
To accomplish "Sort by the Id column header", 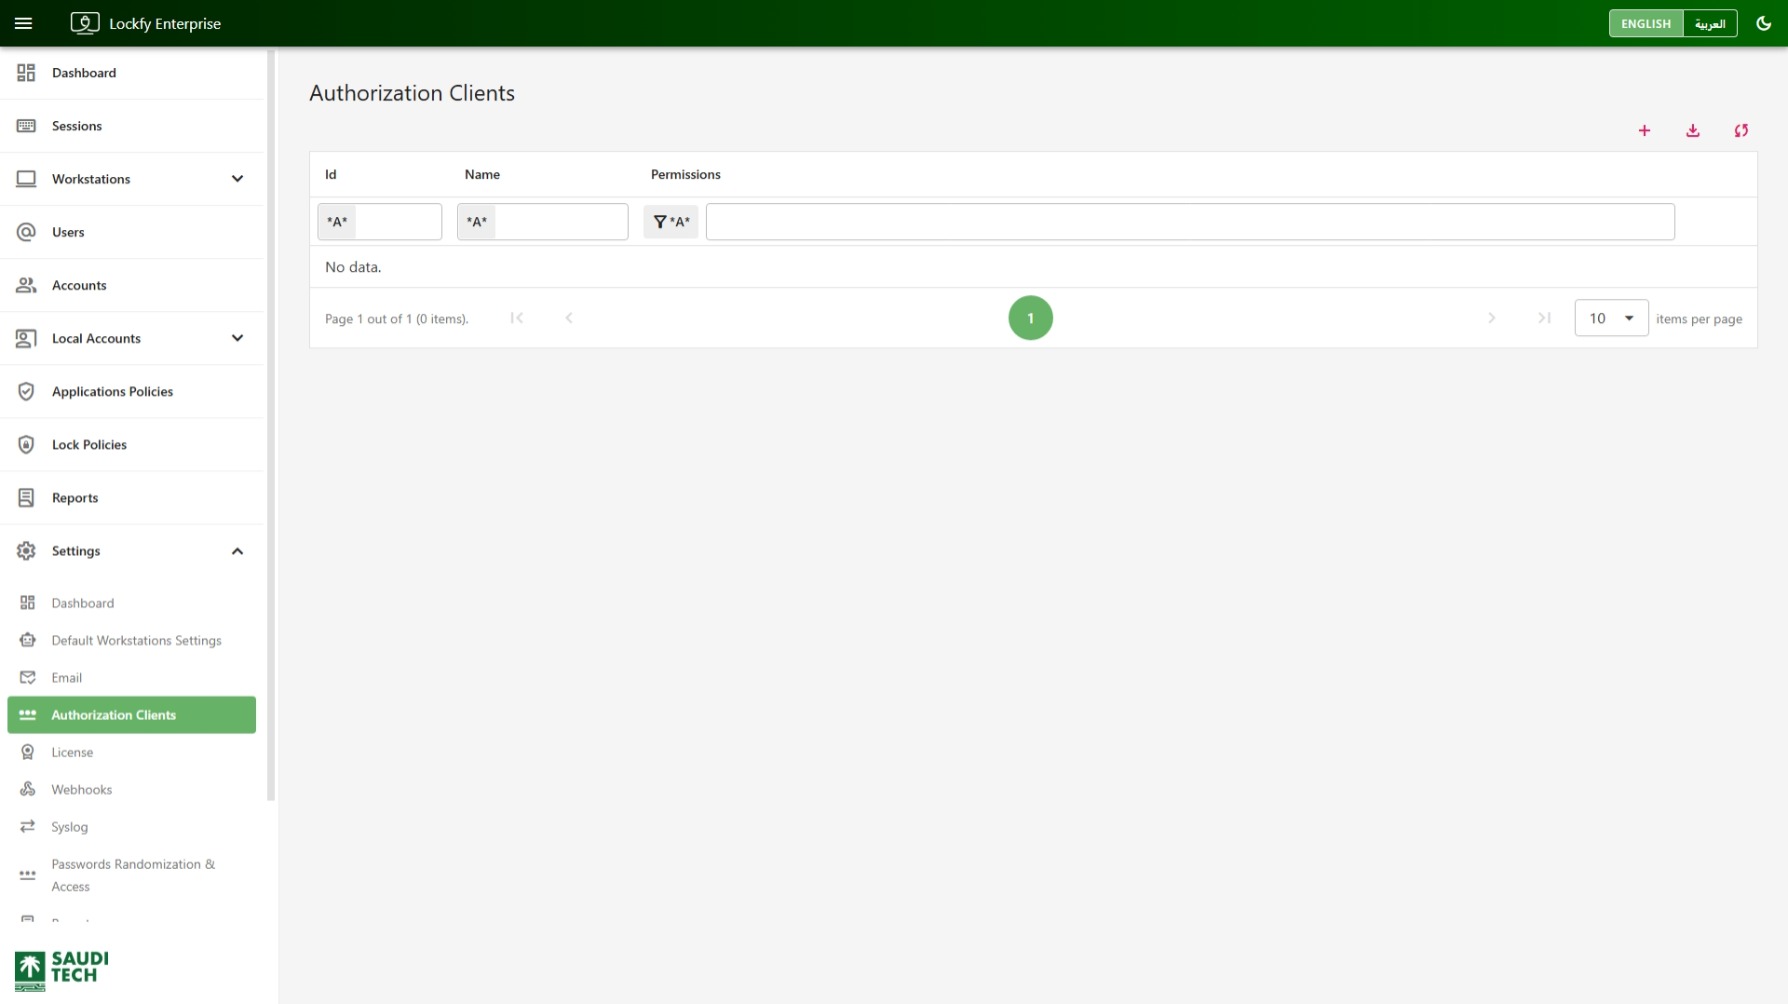I will [x=331, y=174].
